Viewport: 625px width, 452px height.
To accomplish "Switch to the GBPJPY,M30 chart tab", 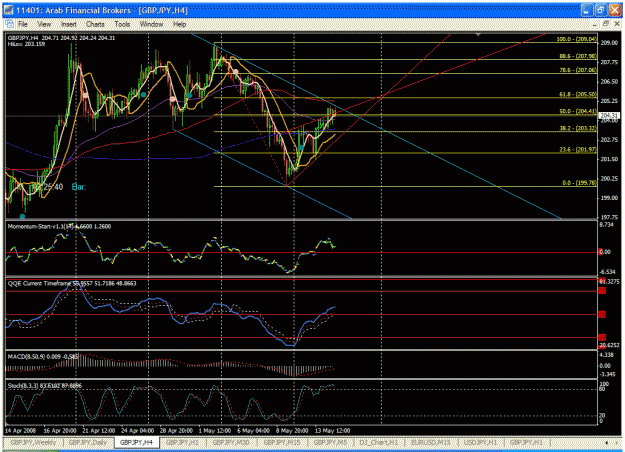I will click(x=231, y=442).
